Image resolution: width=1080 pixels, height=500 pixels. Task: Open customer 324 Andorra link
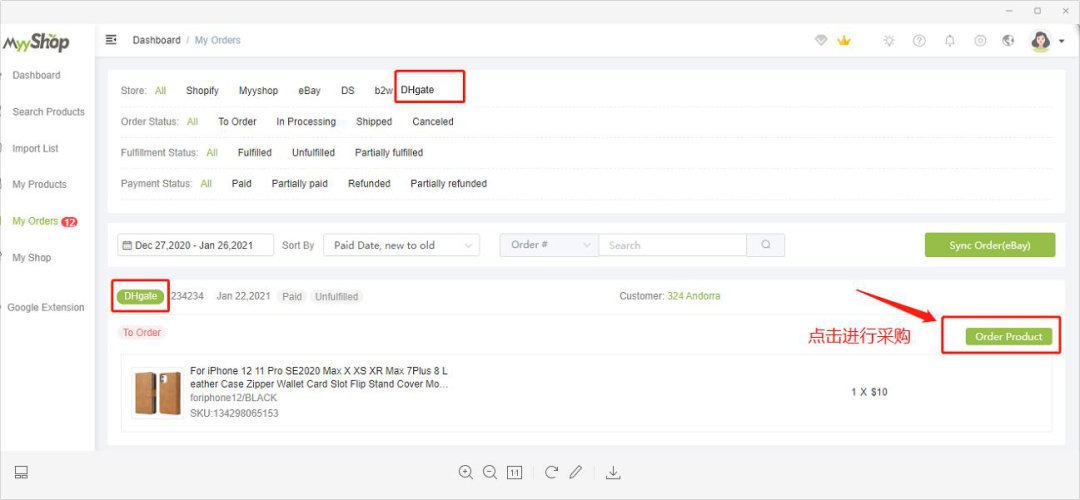coord(694,296)
